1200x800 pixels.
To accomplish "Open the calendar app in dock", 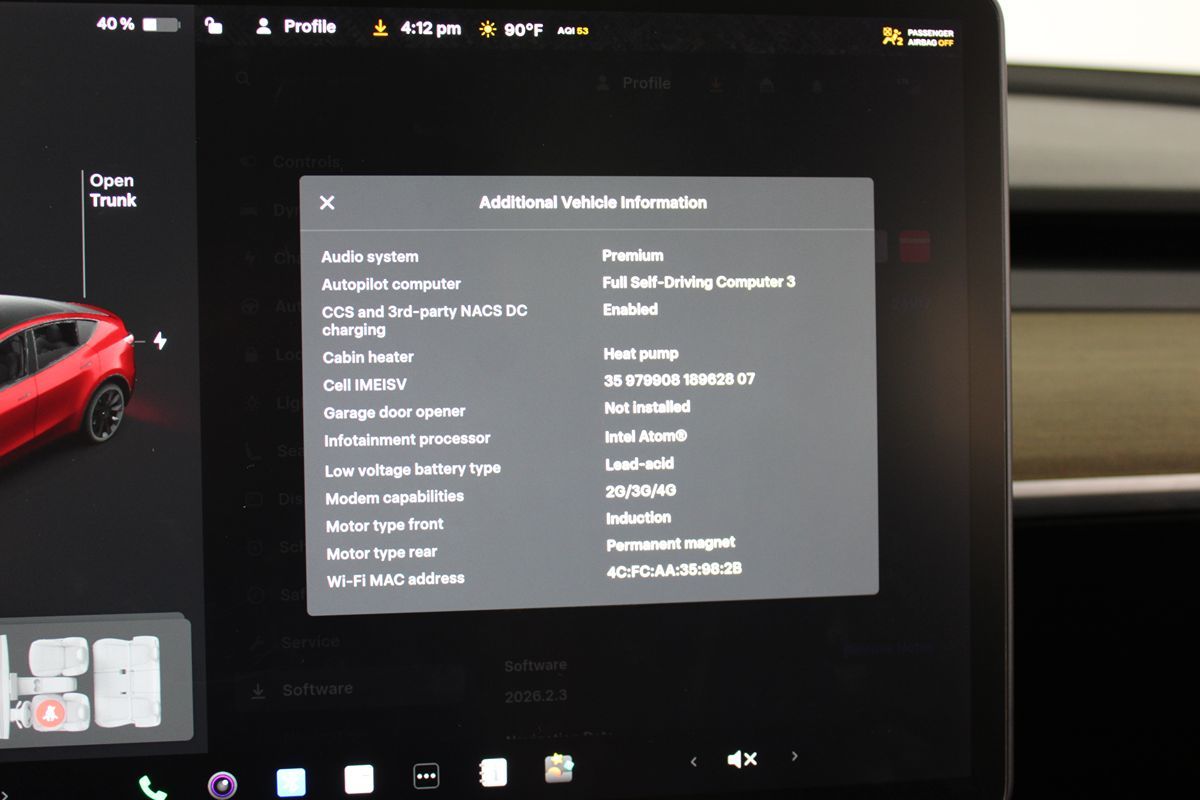I will point(494,772).
